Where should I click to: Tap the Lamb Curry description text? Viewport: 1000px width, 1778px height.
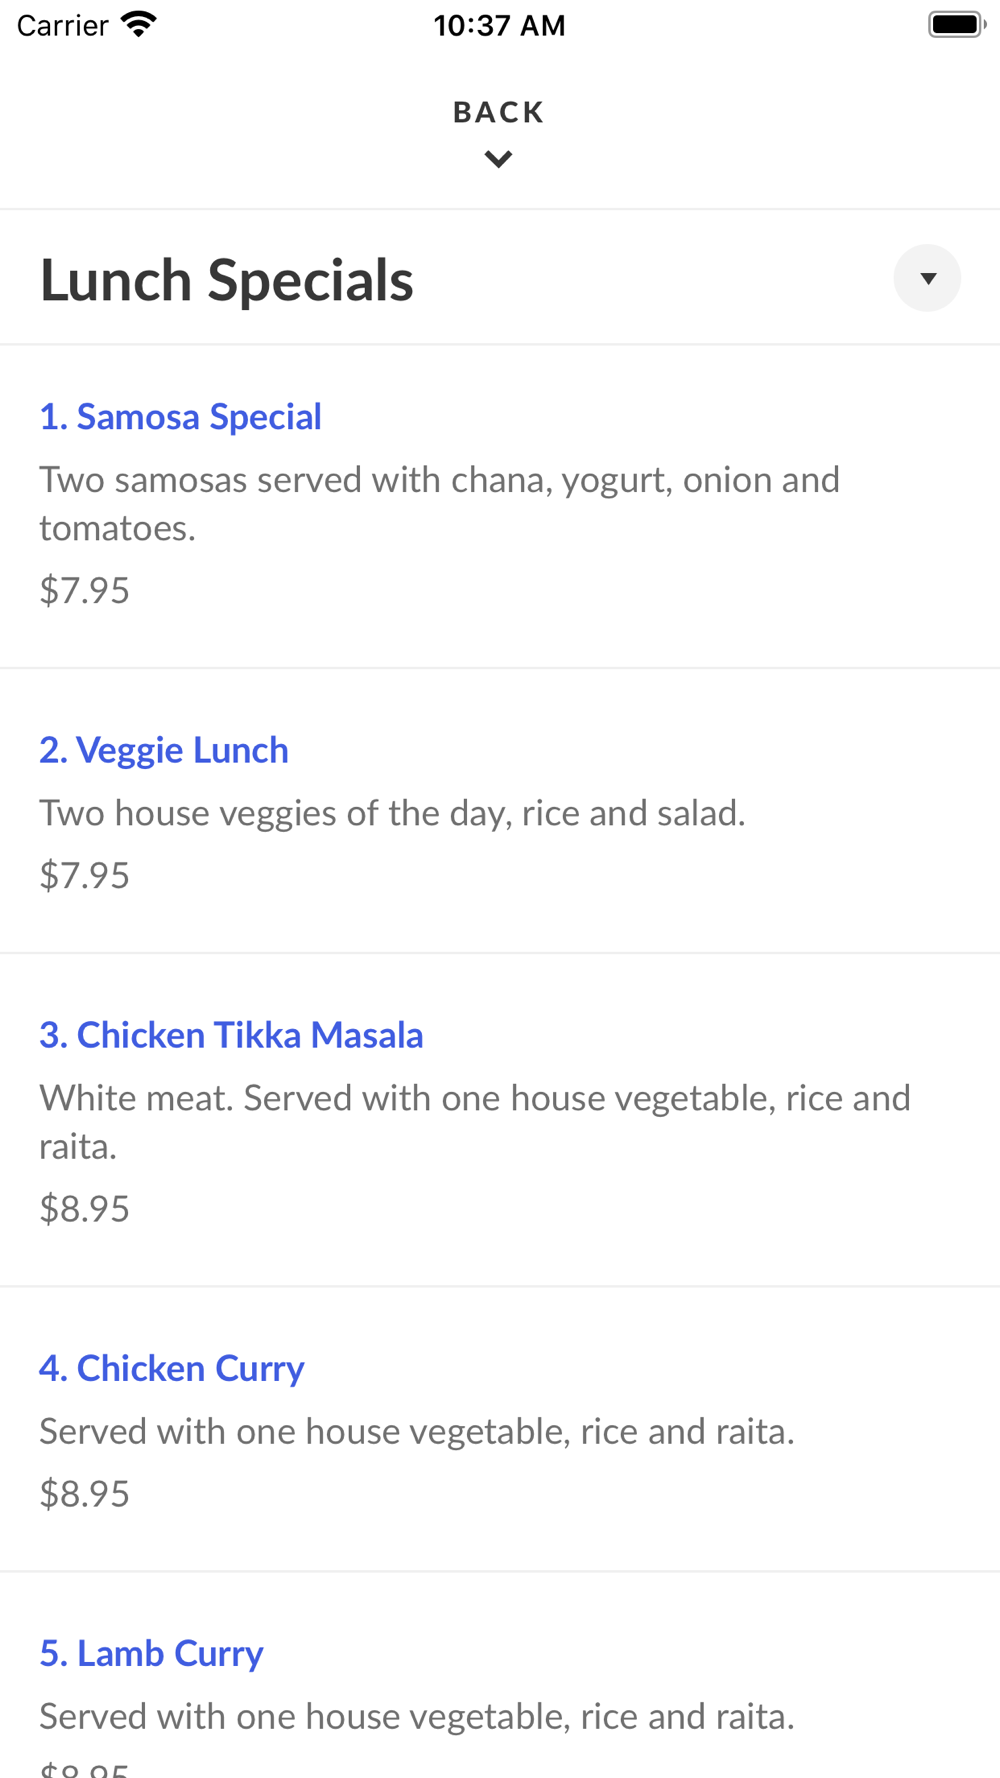point(417,1716)
